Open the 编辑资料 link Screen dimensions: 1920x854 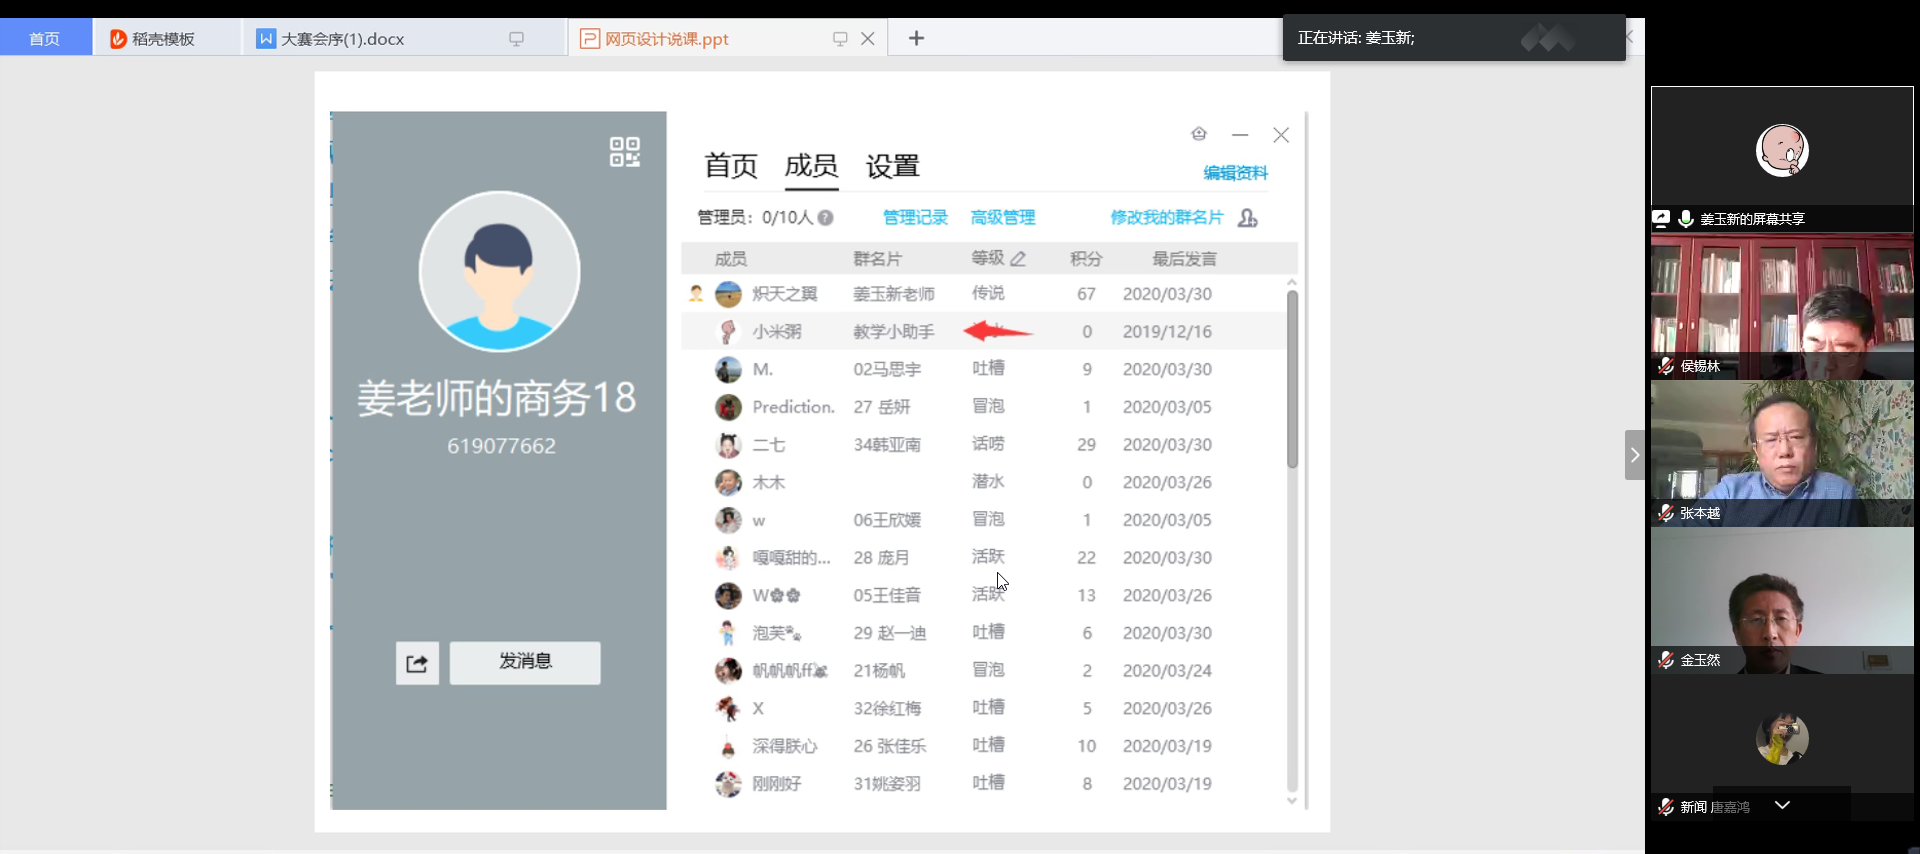[1235, 173]
